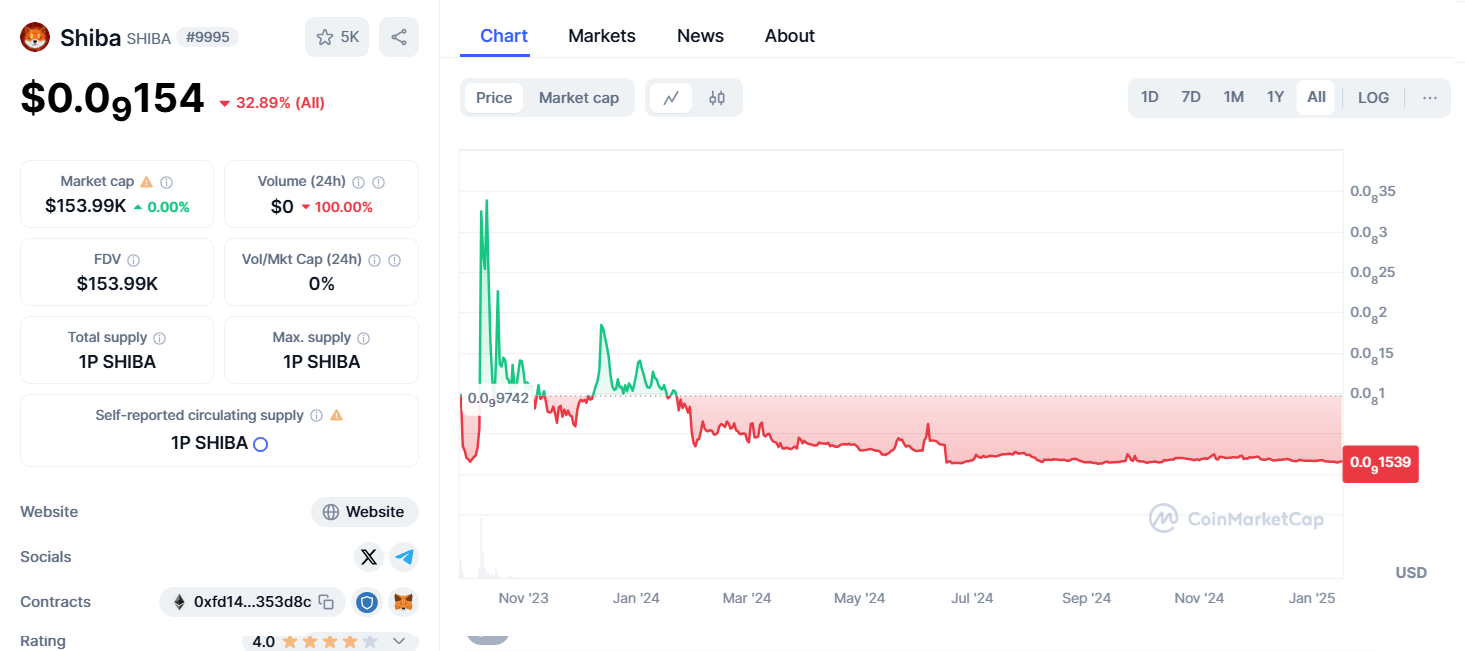The image size is (1465, 651).
Task: Click Market cap warning triangle icon
Action: tap(147, 182)
